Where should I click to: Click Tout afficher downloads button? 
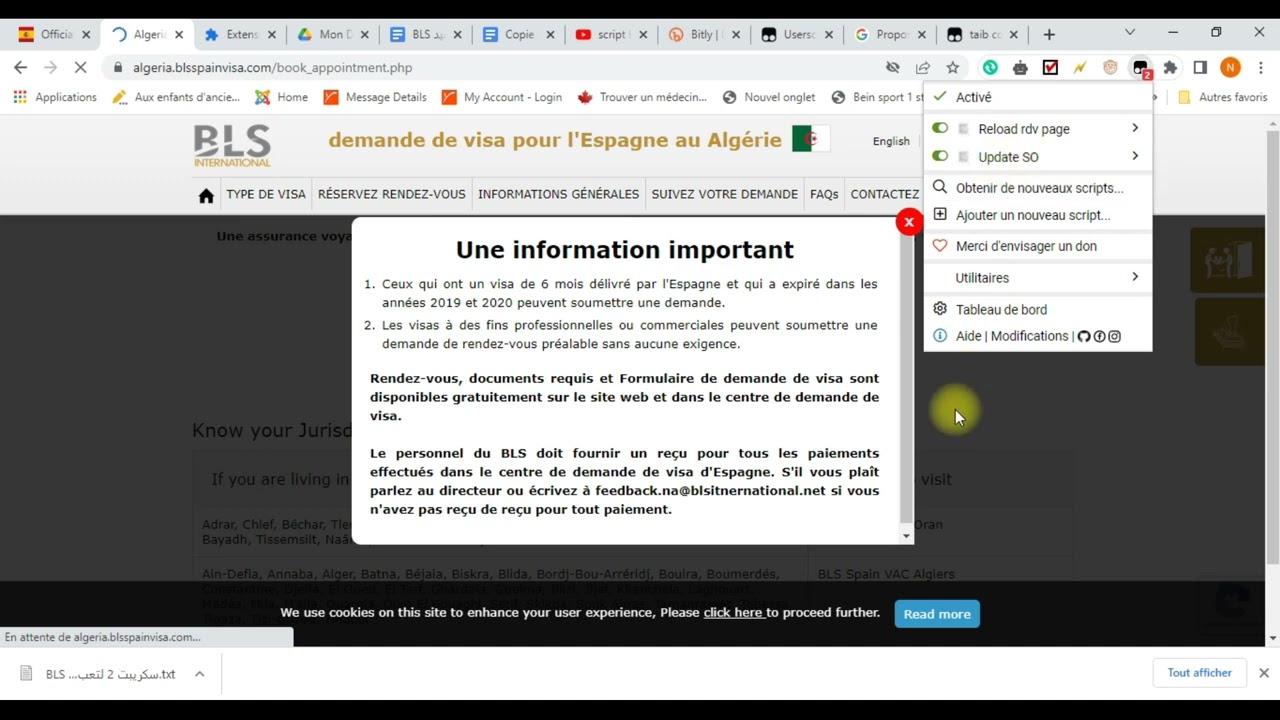[x=1199, y=673]
